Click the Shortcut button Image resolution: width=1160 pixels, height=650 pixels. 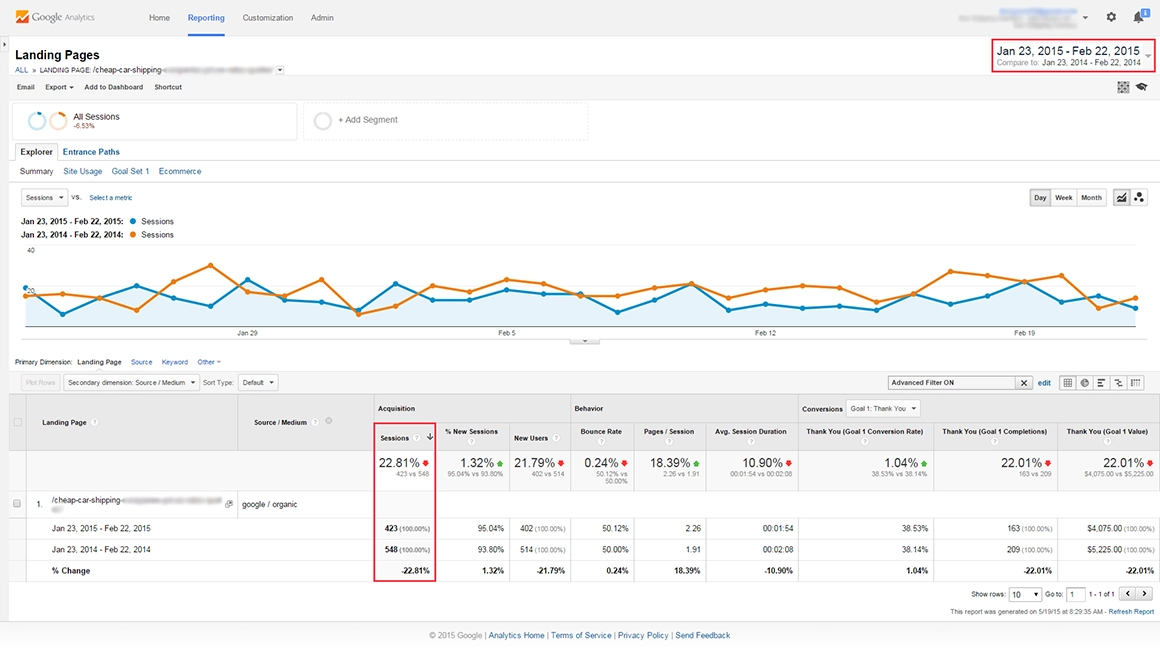coord(168,87)
